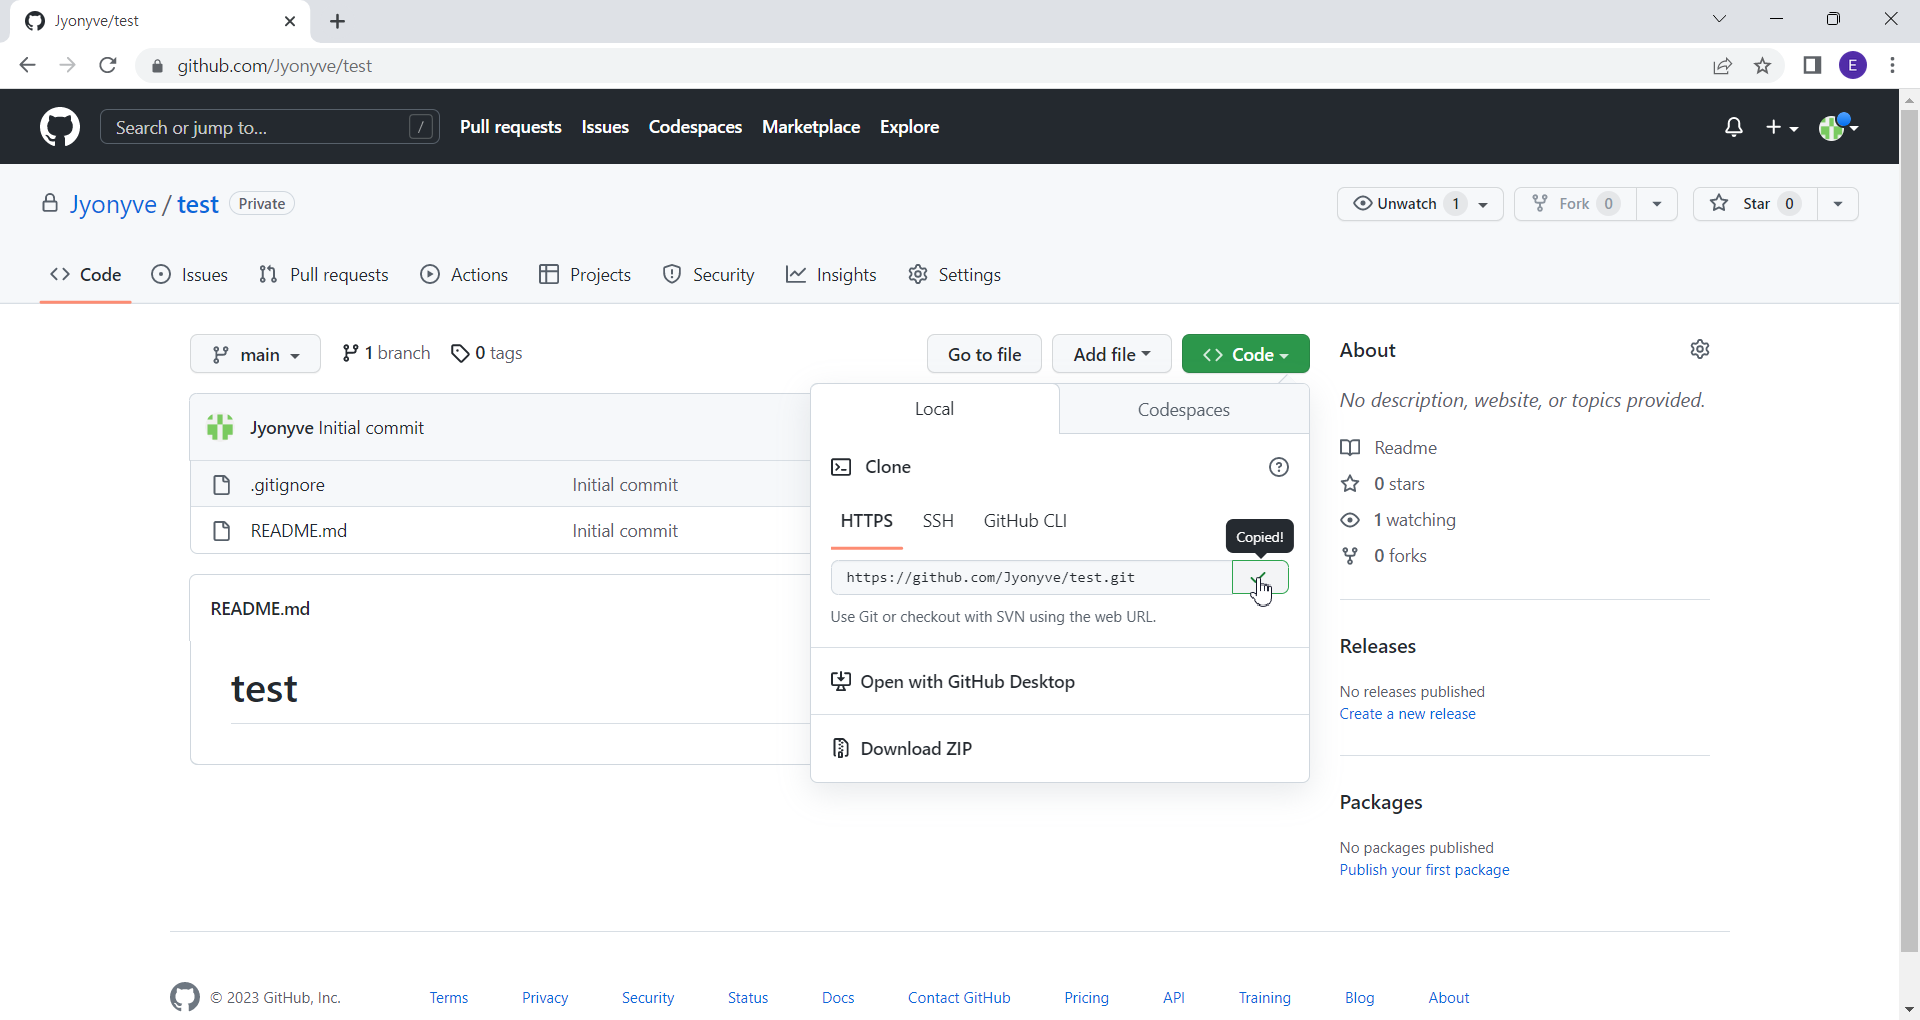
Task: Click the README.md file icon in the file list
Action: 222,531
